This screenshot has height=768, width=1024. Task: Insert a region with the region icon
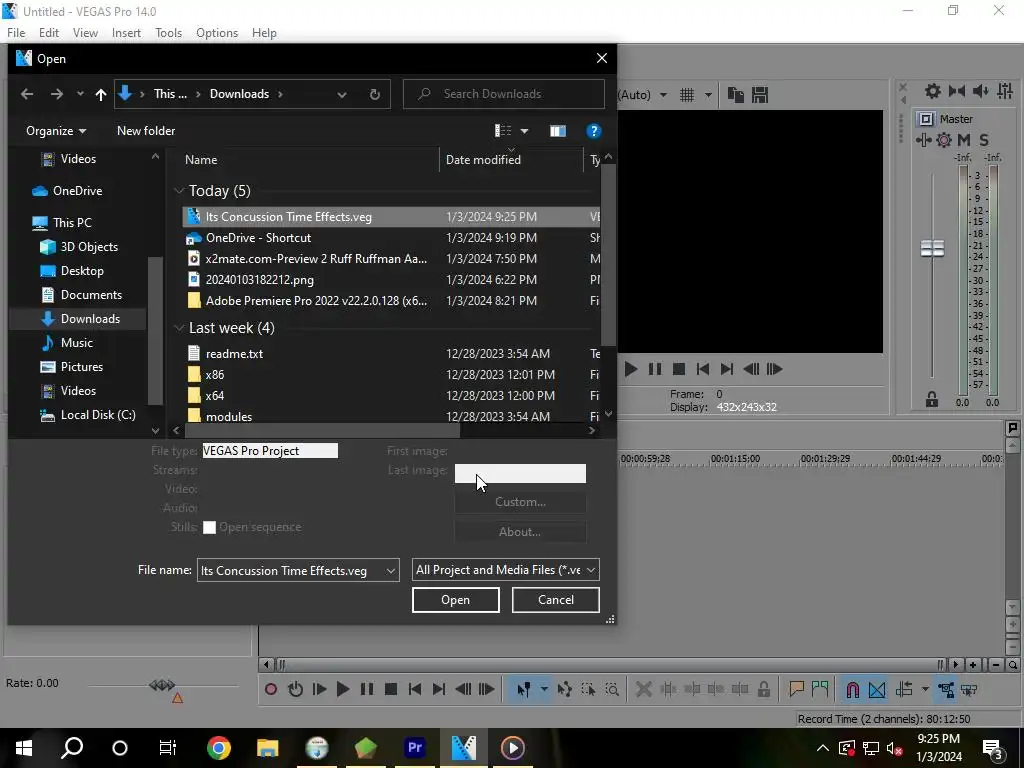click(820, 689)
